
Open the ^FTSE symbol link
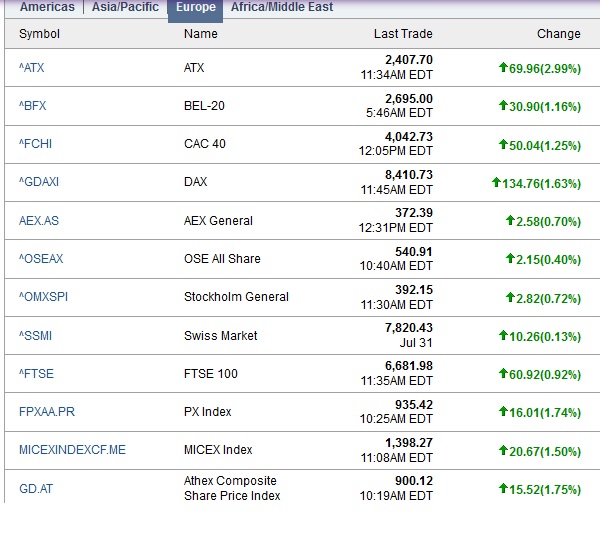tap(36, 374)
